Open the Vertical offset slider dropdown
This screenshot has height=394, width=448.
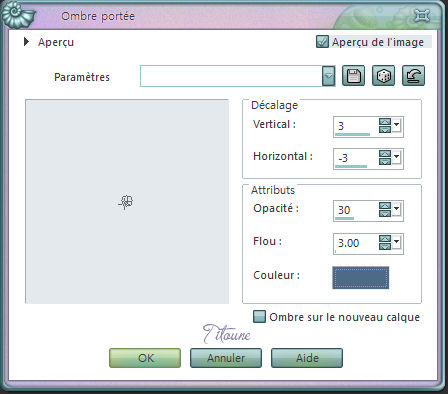396,125
